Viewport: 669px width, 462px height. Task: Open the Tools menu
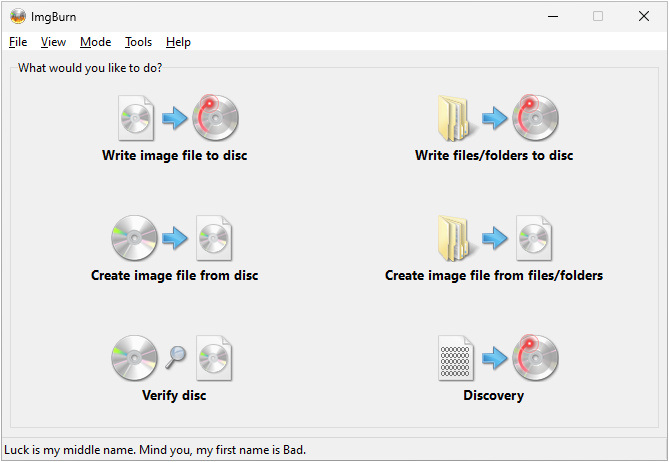pyautogui.click(x=138, y=42)
